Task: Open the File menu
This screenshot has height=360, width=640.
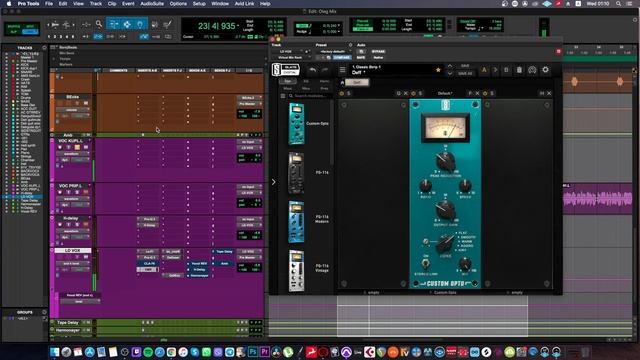Action: 49,4
